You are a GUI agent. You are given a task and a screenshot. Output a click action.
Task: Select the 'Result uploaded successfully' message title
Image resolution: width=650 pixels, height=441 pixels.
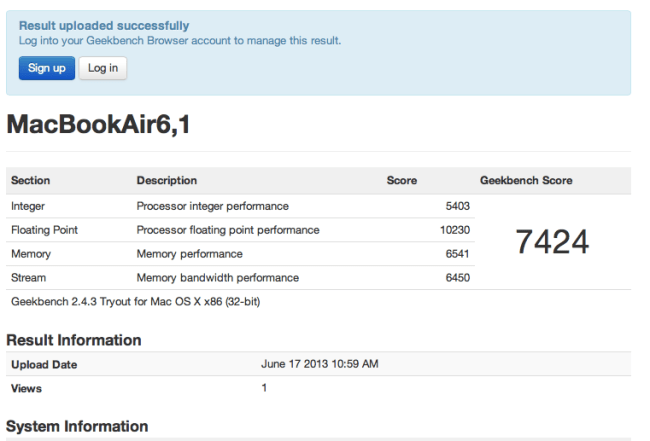click(104, 25)
